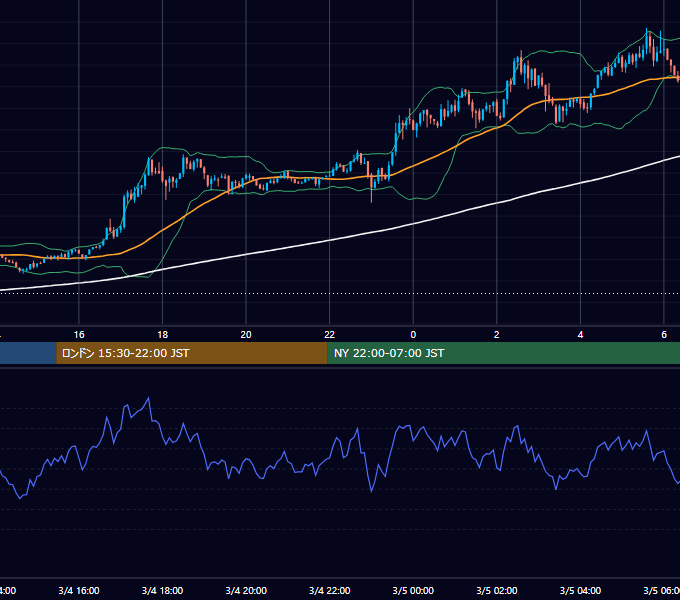Click the hour label 16 on price chart axis
680x600 pixels.
pyautogui.click(x=79, y=334)
